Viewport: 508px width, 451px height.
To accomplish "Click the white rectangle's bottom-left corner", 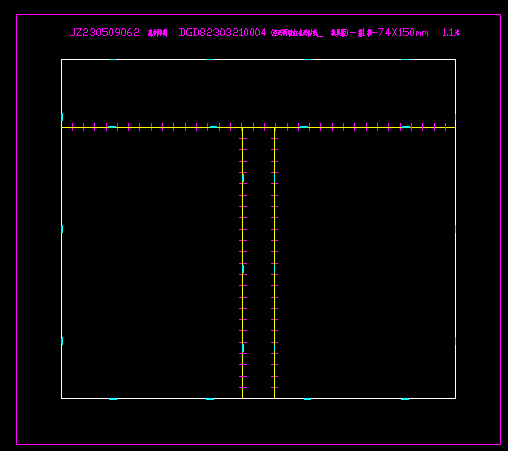I will coord(62,398).
